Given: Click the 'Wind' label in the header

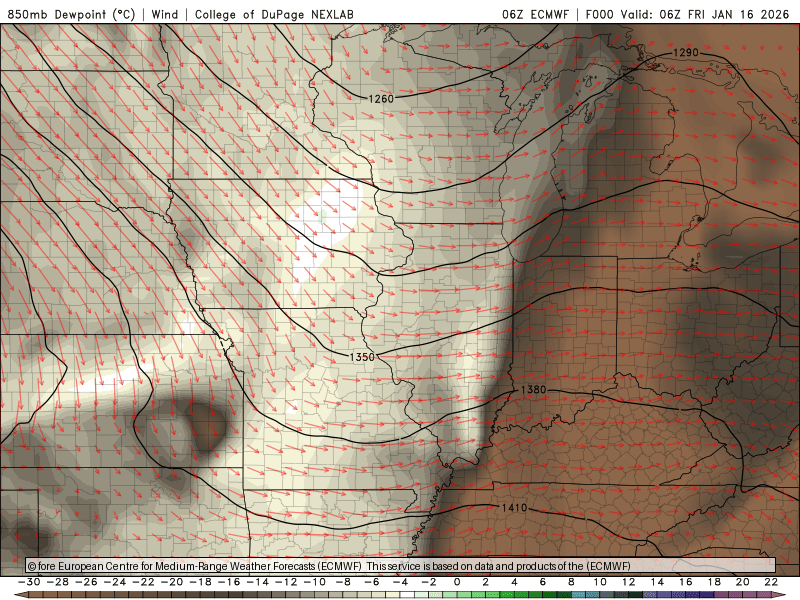Looking at the screenshot, I should click(x=165, y=14).
